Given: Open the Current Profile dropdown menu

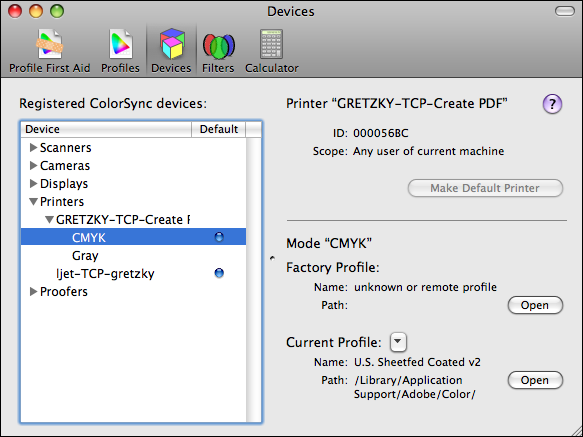Looking at the screenshot, I should [398, 342].
